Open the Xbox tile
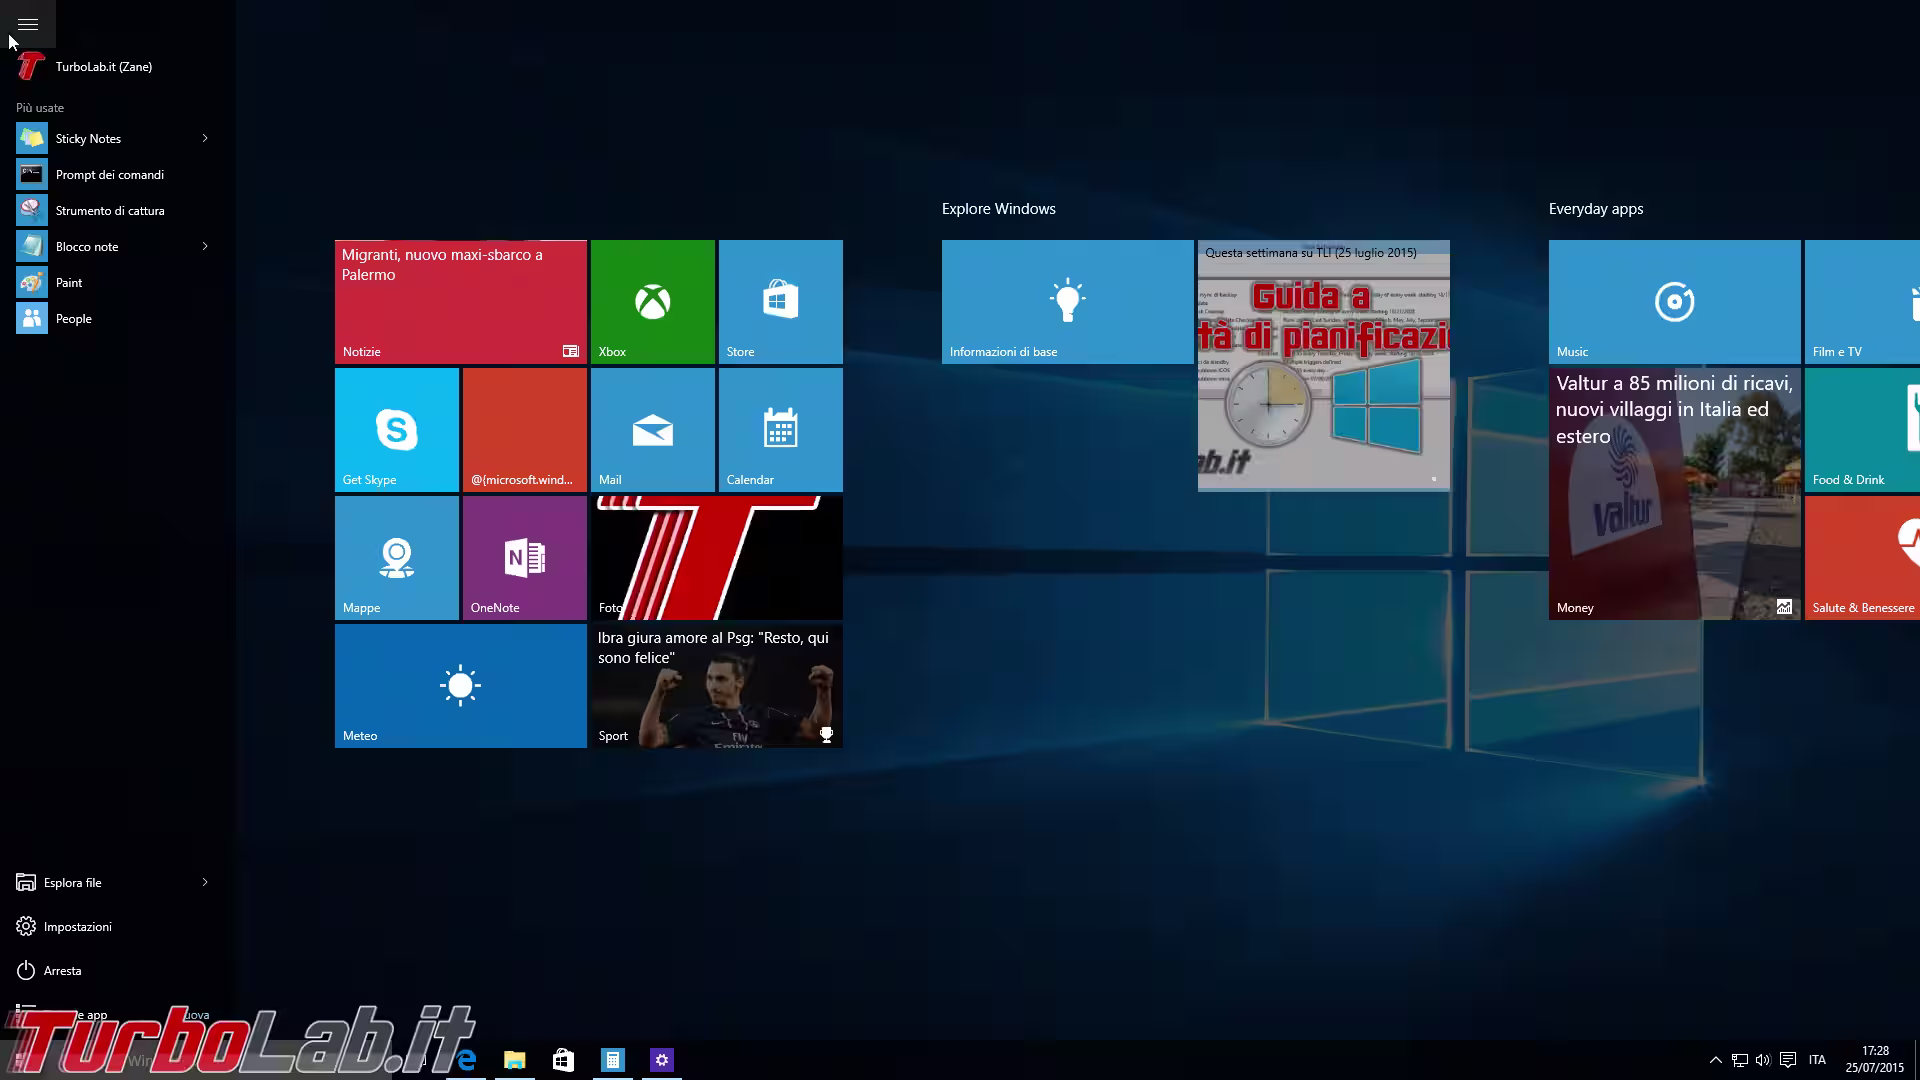This screenshot has height=1080, width=1920. tap(652, 302)
